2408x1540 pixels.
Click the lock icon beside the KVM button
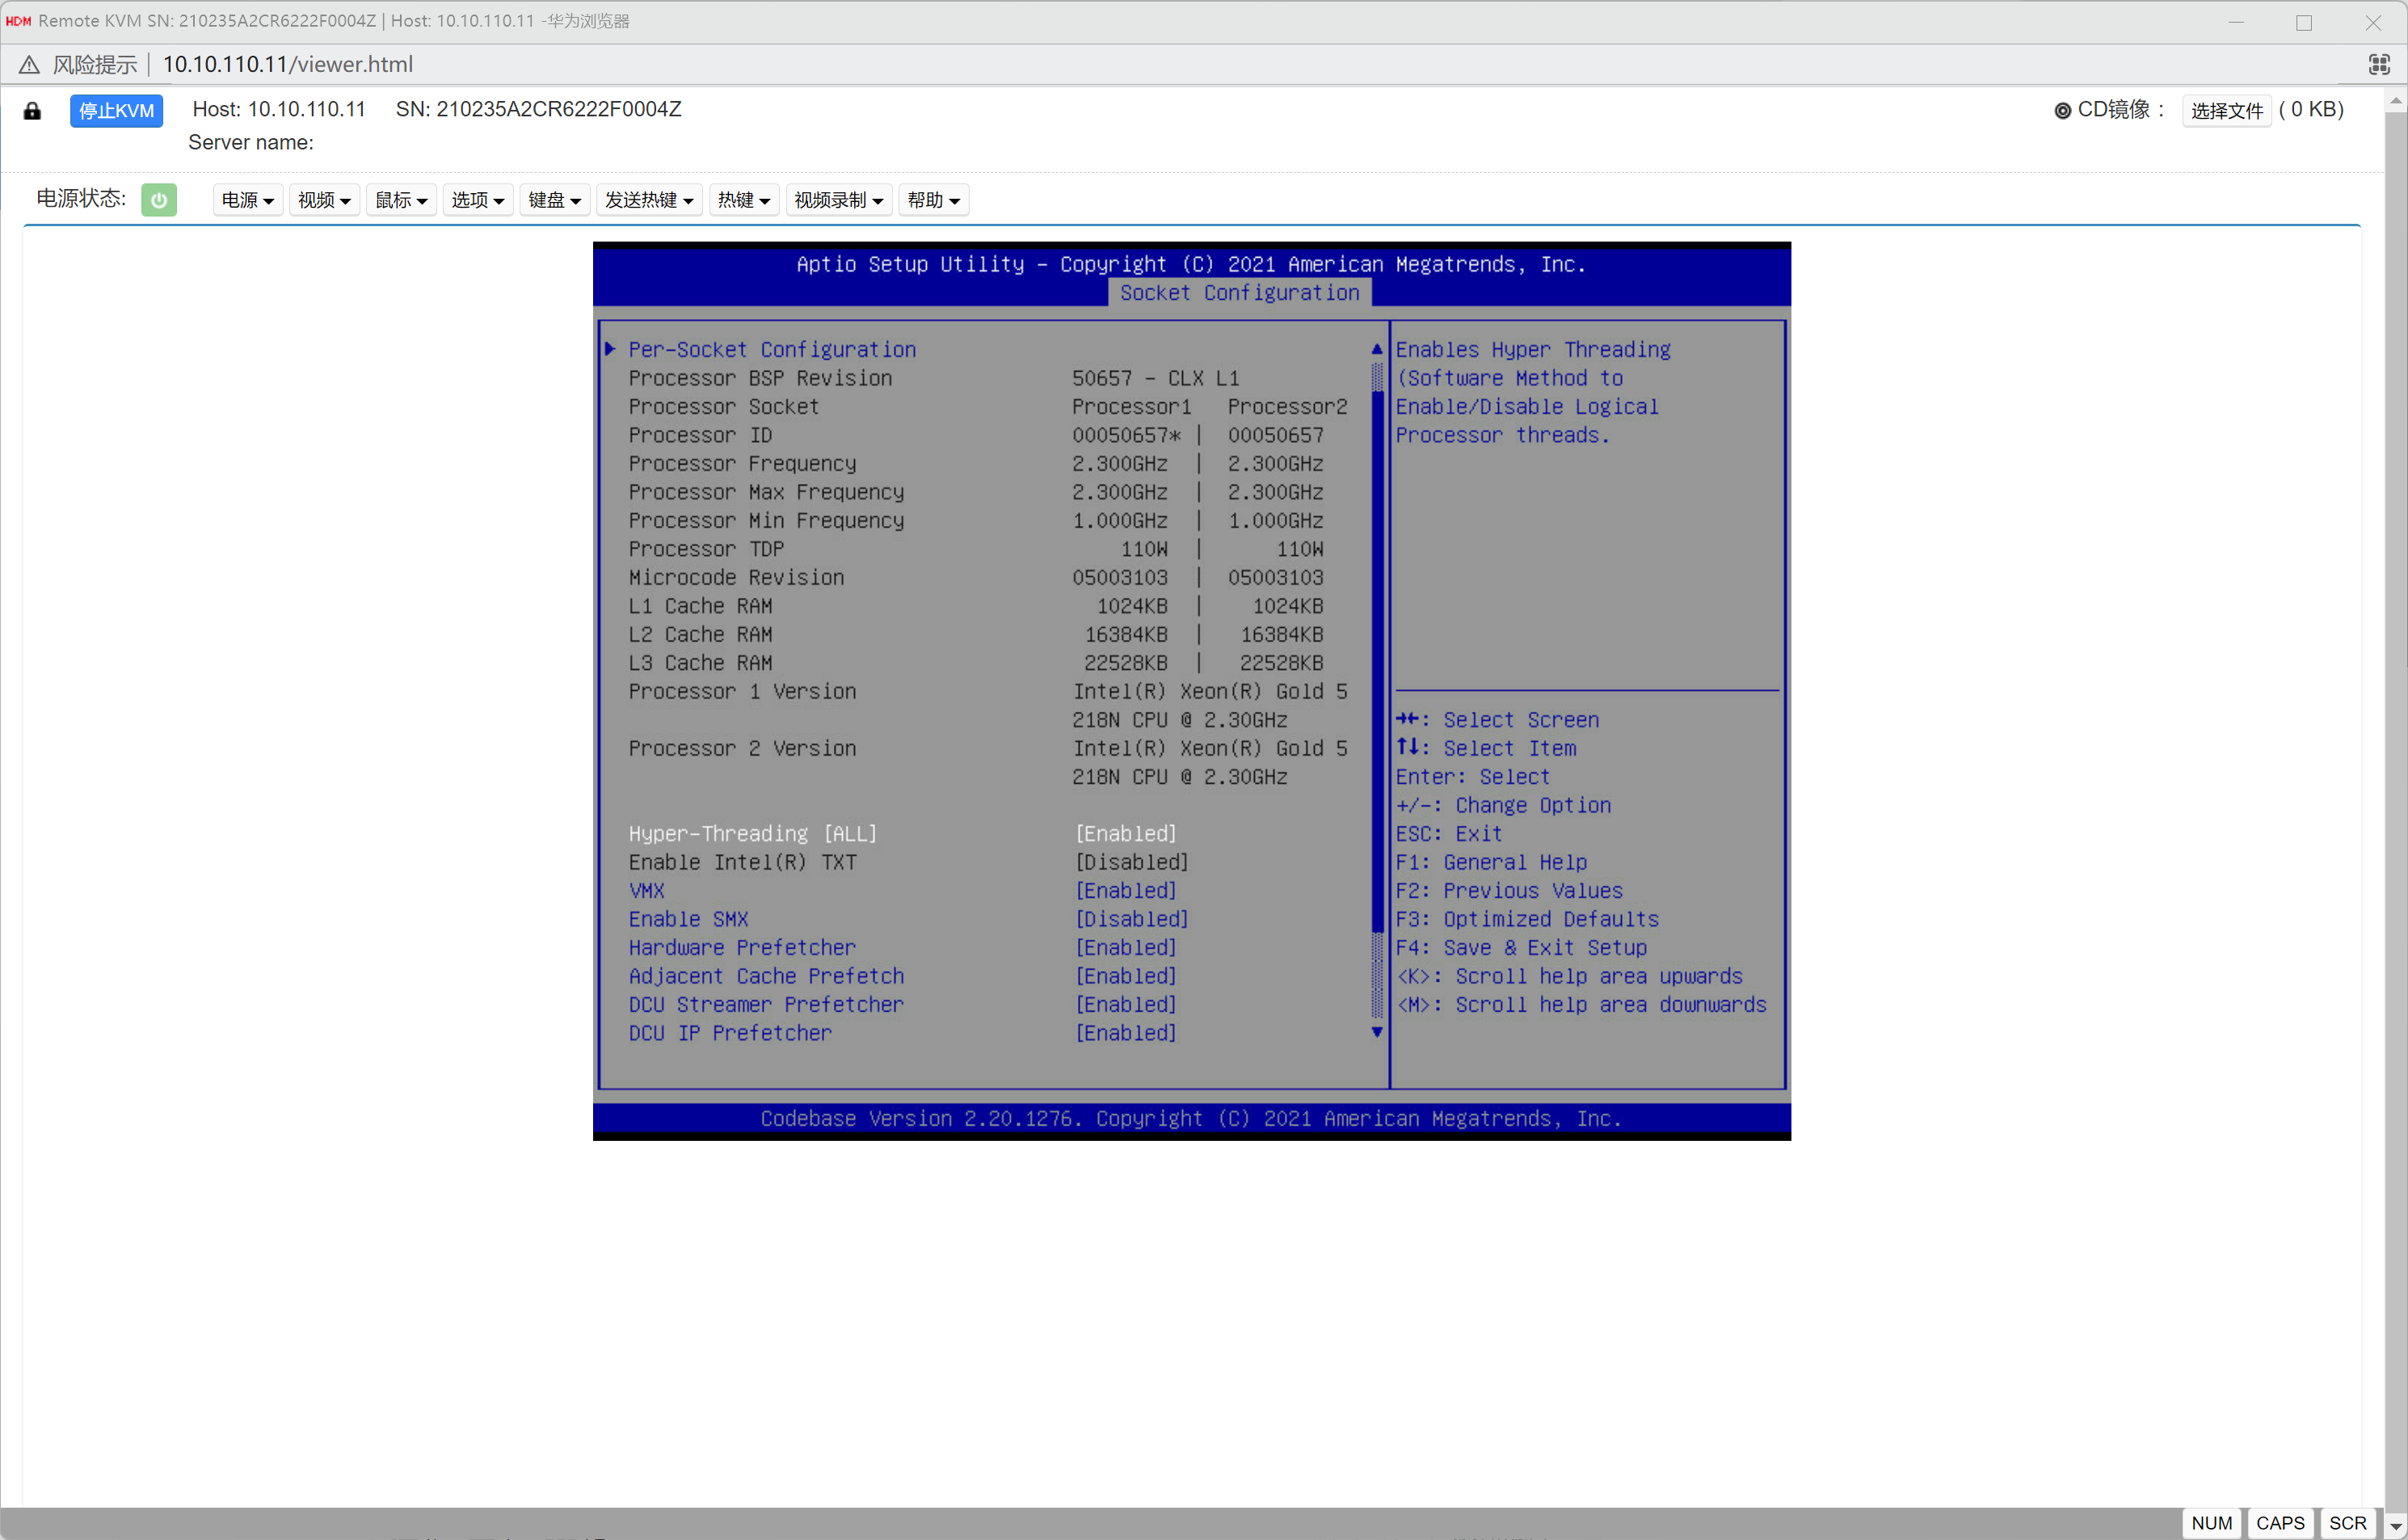(x=32, y=111)
